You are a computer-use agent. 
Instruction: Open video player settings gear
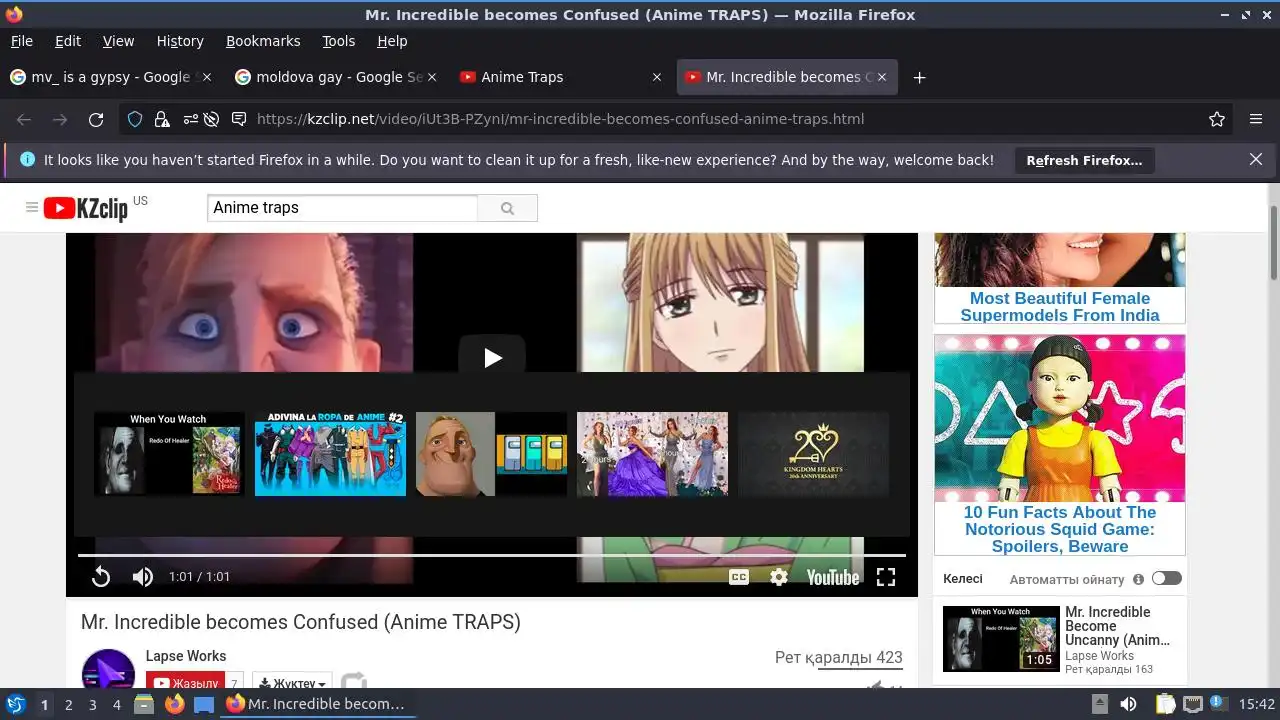tap(779, 577)
